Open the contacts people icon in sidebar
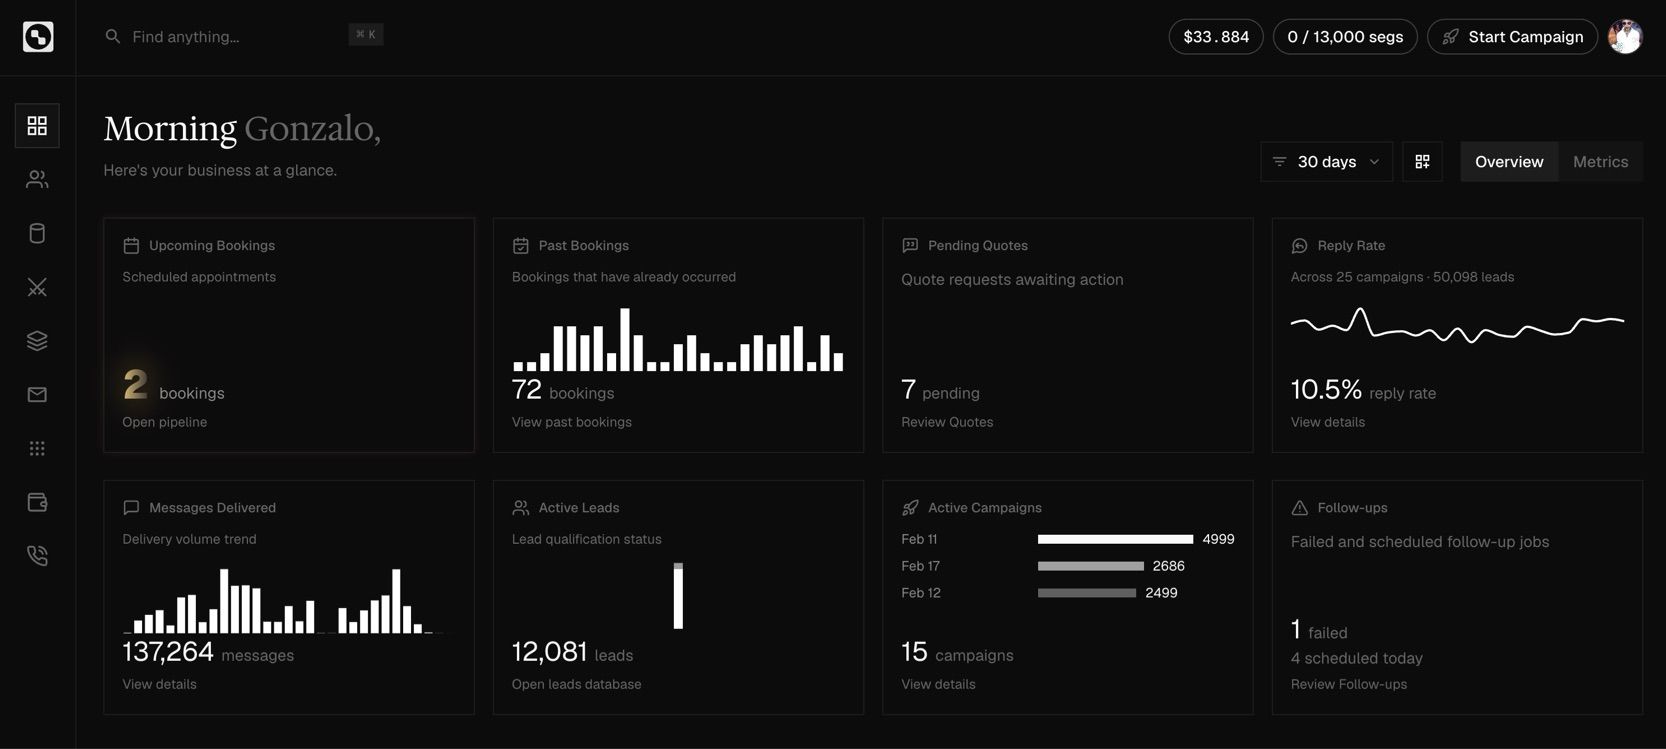Image resolution: width=1666 pixels, height=749 pixels. [x=37, y=180]
